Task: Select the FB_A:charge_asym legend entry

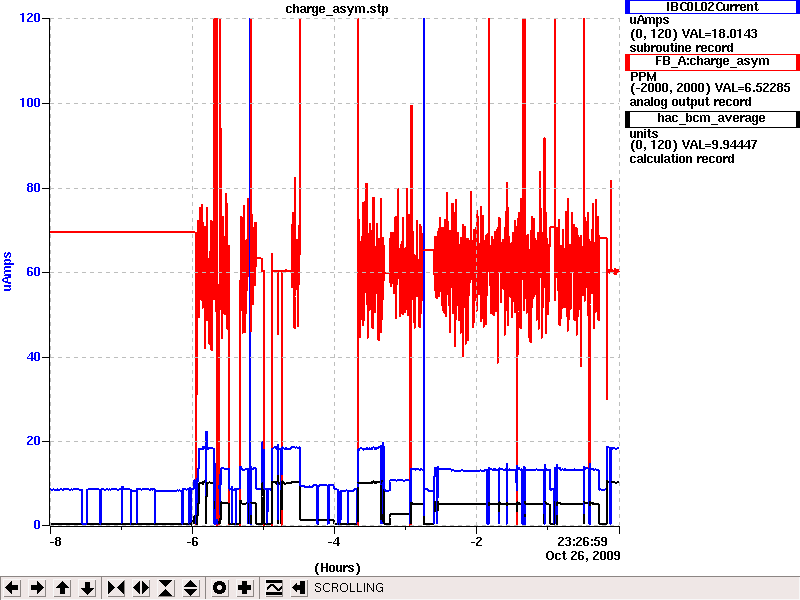Action: pyautogui.click(x=712, y=61)
